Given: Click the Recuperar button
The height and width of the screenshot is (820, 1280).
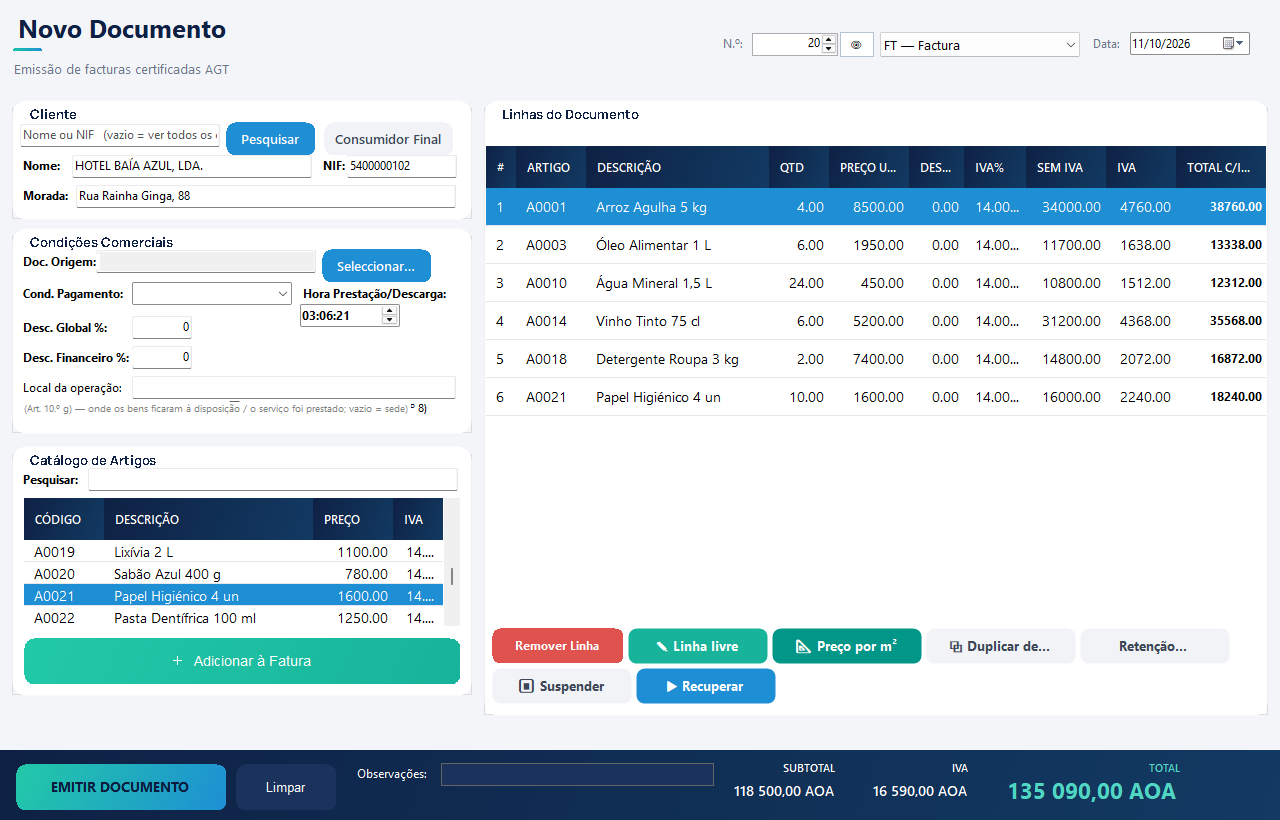Looking at the screenshot, I should (x=705, y=687).
